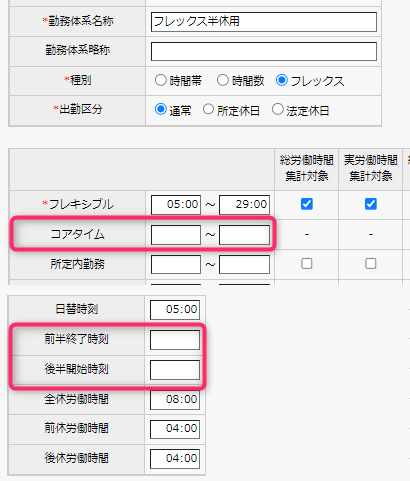The image size is (410, 481).
Task: Click the empty 前半終了時刻 field
Action: pos(175,340)
